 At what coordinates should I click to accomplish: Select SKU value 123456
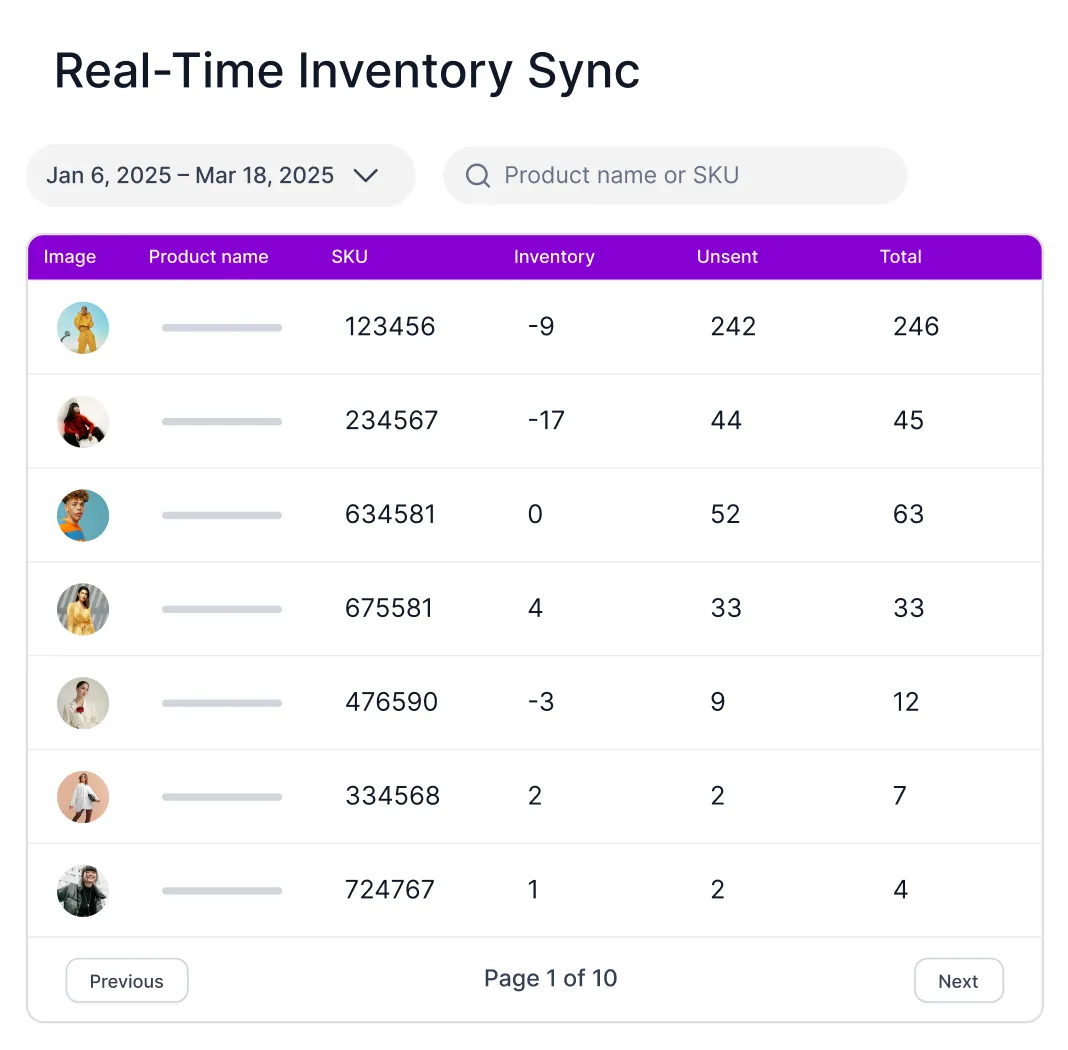pyautogui.click(x=390, y=327)
